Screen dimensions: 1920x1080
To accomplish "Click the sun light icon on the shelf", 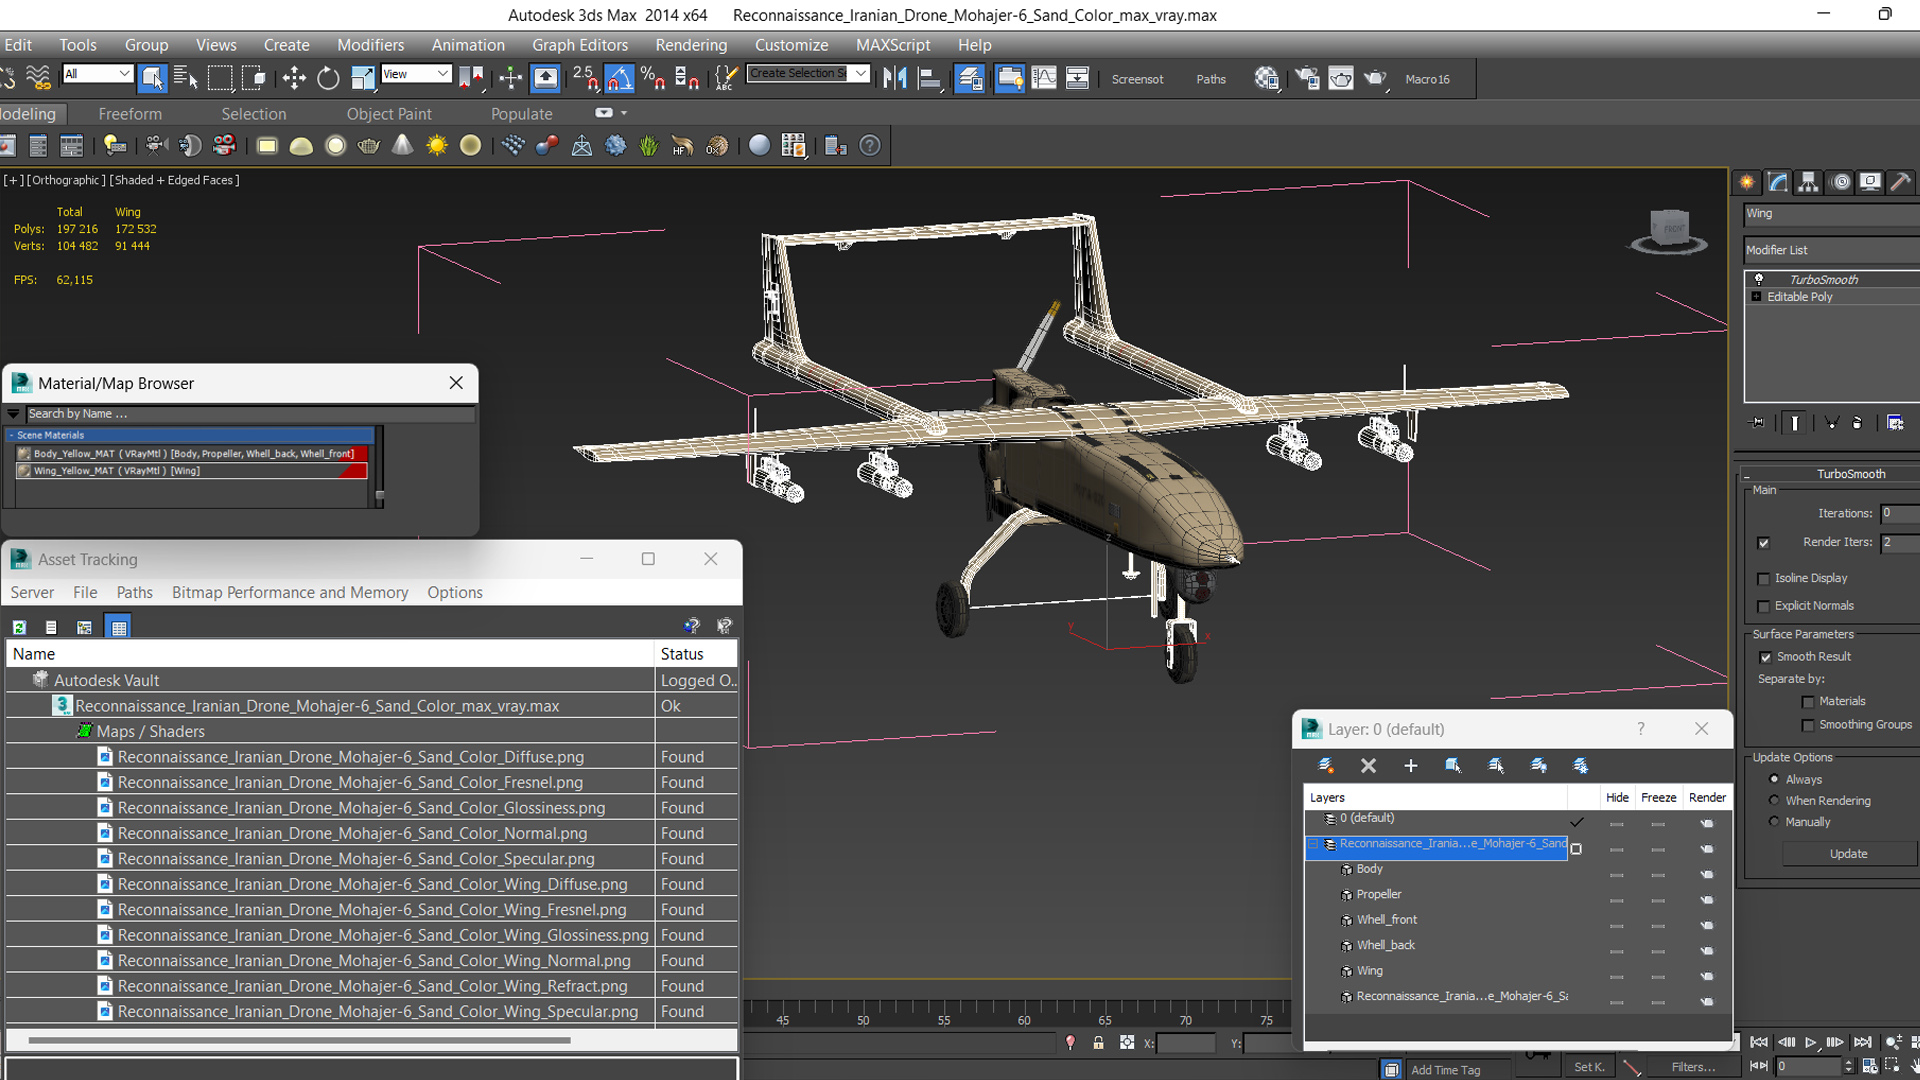I will (x=437, y=146).
